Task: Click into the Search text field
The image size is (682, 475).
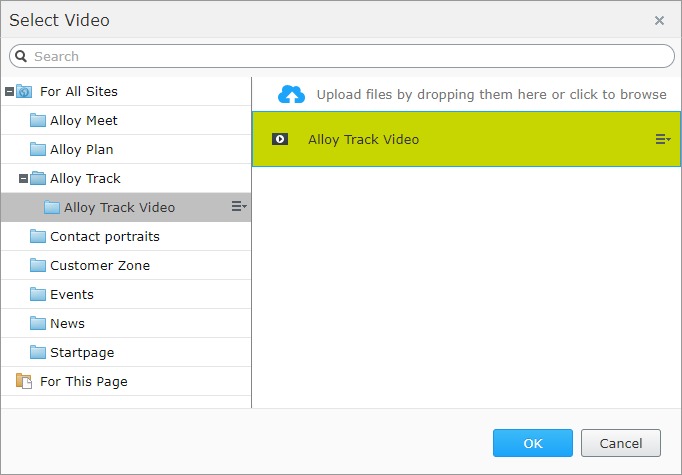Action: [350, 56]
